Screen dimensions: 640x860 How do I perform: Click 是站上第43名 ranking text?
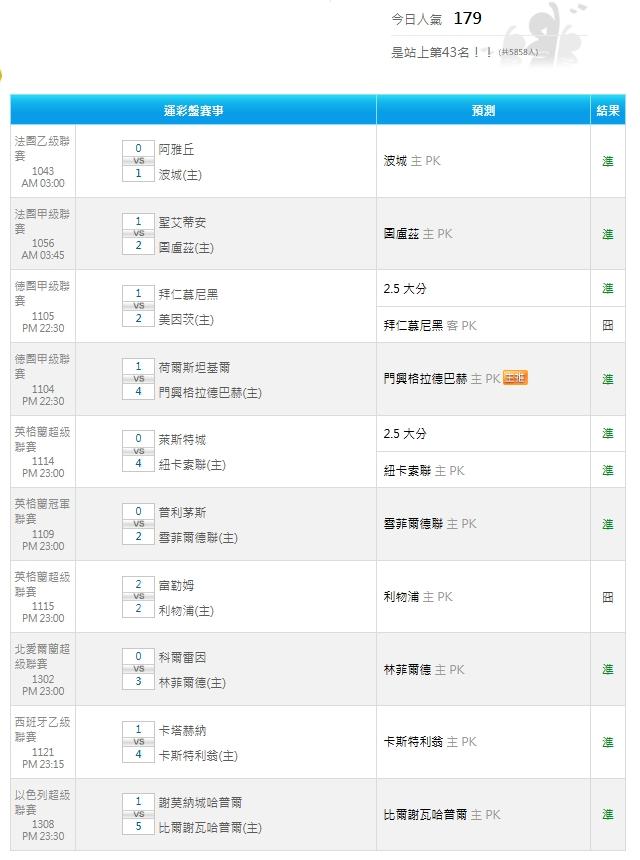point(441,52)
